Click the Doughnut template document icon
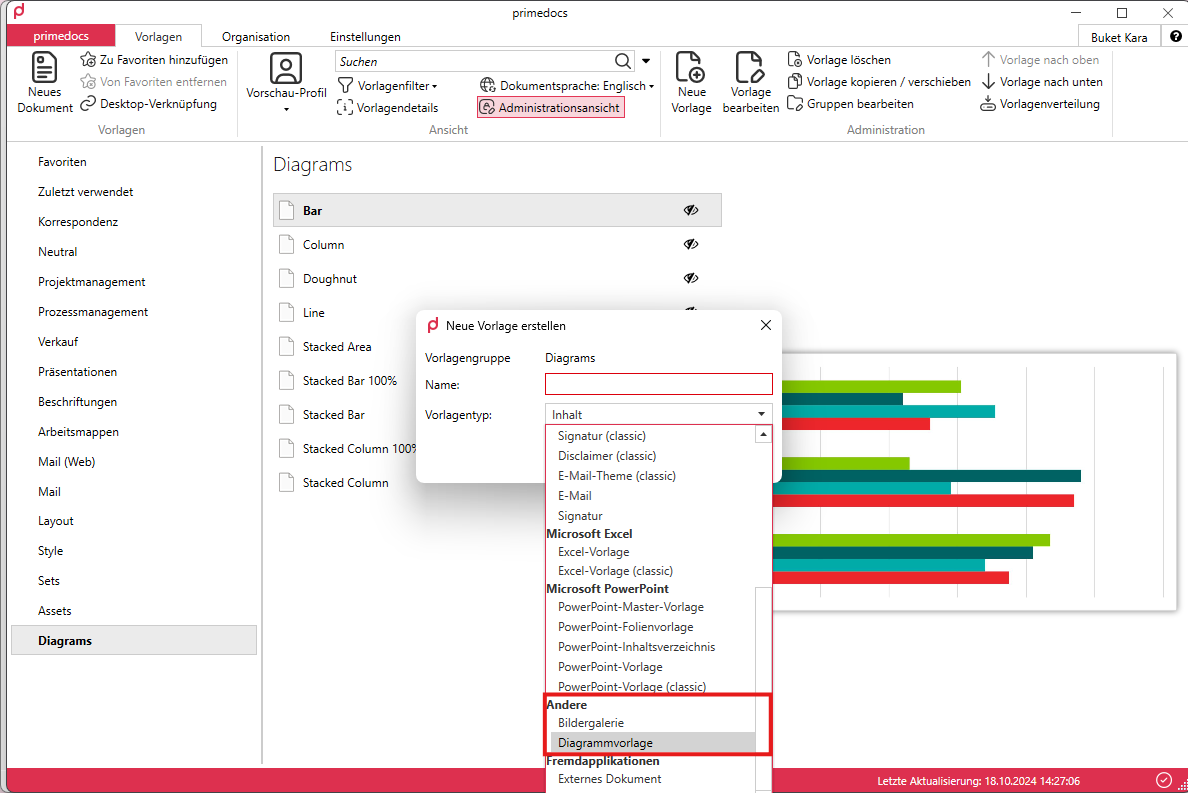The width and height of the screenshot is (1188, 793). [x=286, y=279]
